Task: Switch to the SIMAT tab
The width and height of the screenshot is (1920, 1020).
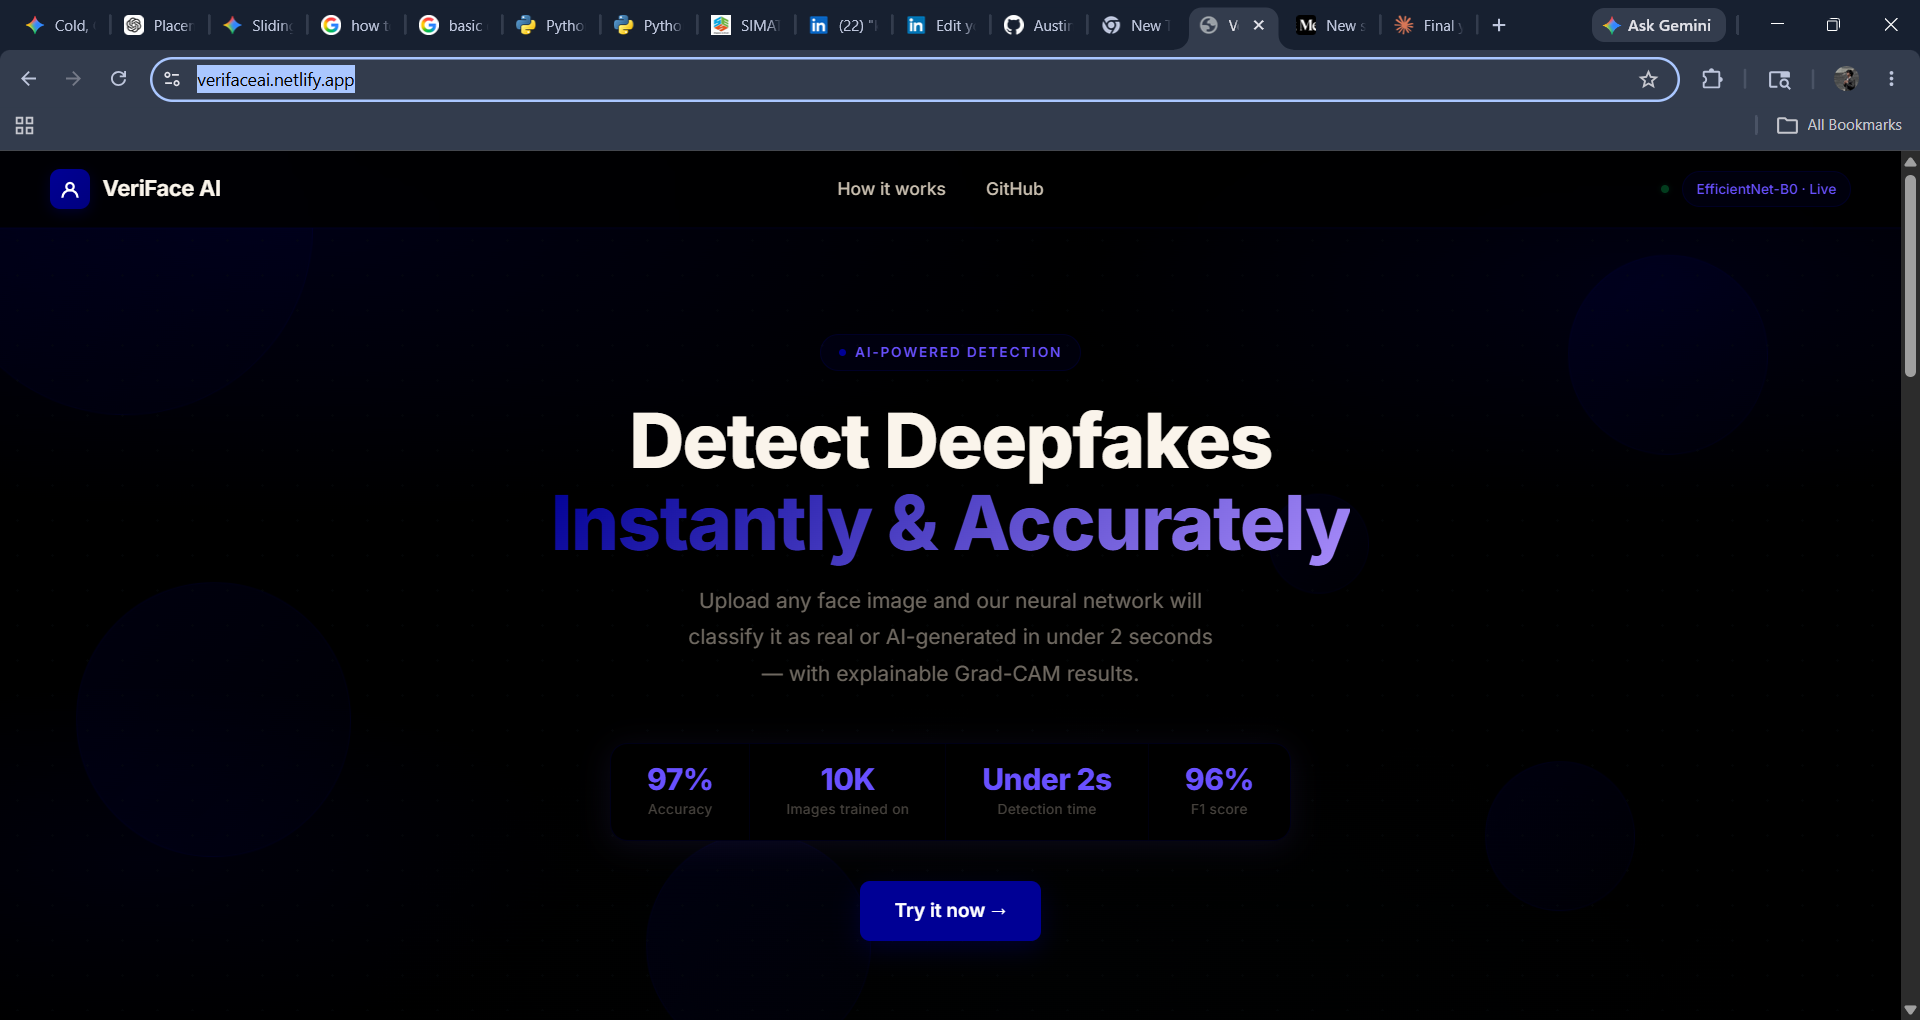Action: point(746,25)
